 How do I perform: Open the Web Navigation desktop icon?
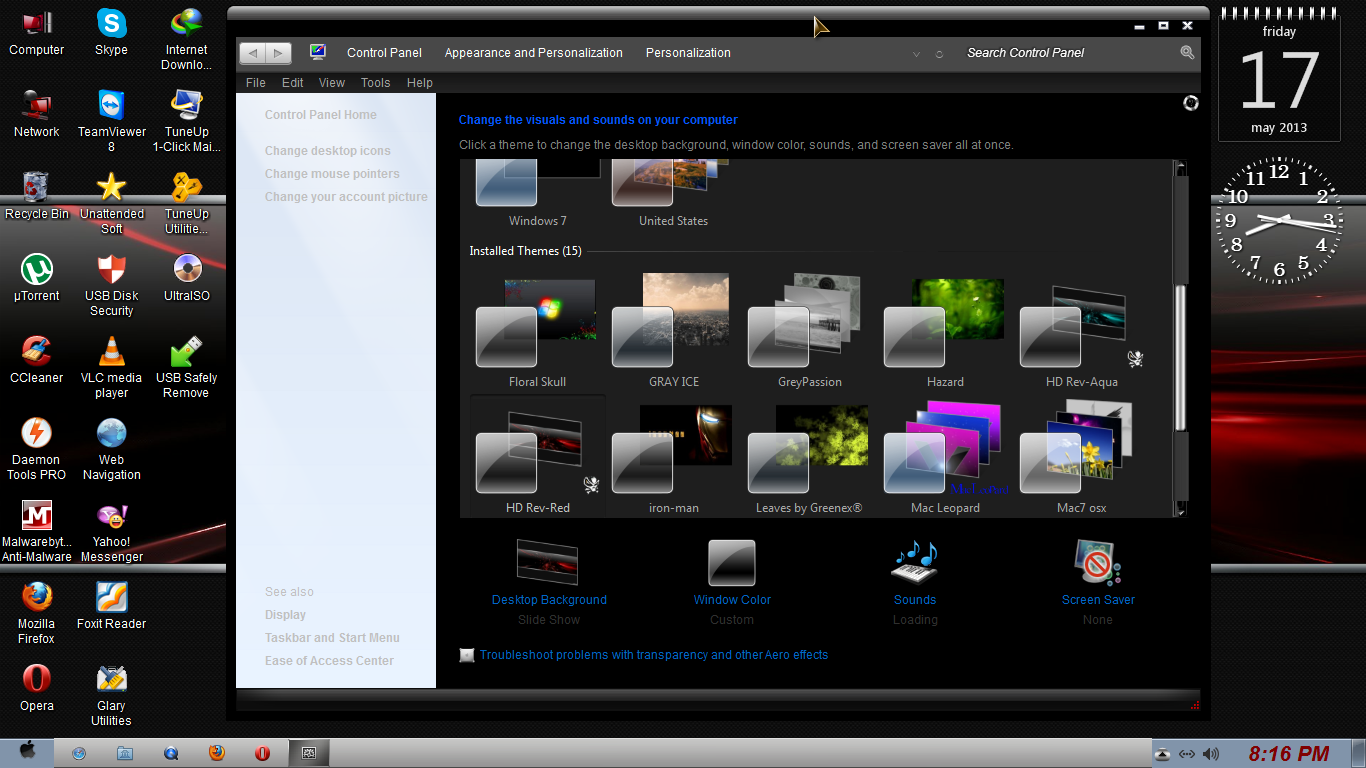pos(111,449)
